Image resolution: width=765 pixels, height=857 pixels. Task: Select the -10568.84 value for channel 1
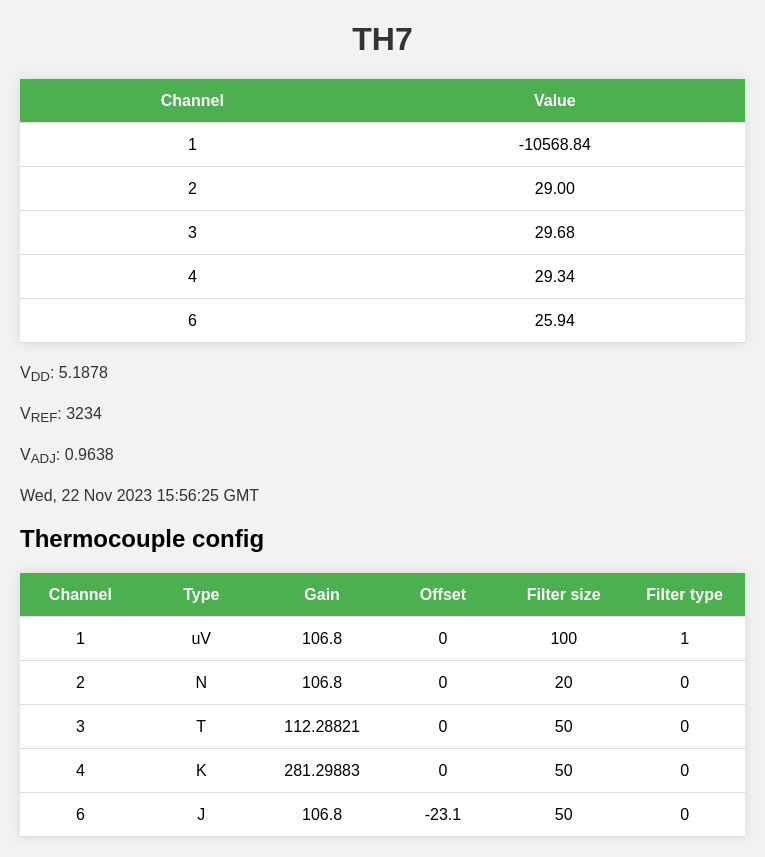pos(554,145)
